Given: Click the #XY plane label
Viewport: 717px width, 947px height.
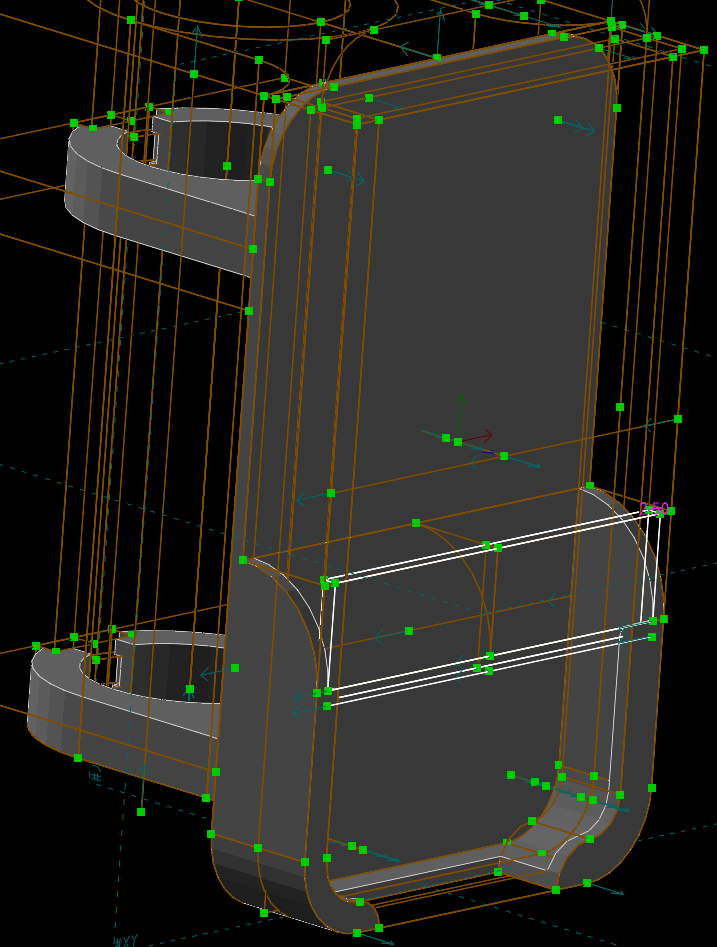Looking at the screenshot, I should pos(125,941).
